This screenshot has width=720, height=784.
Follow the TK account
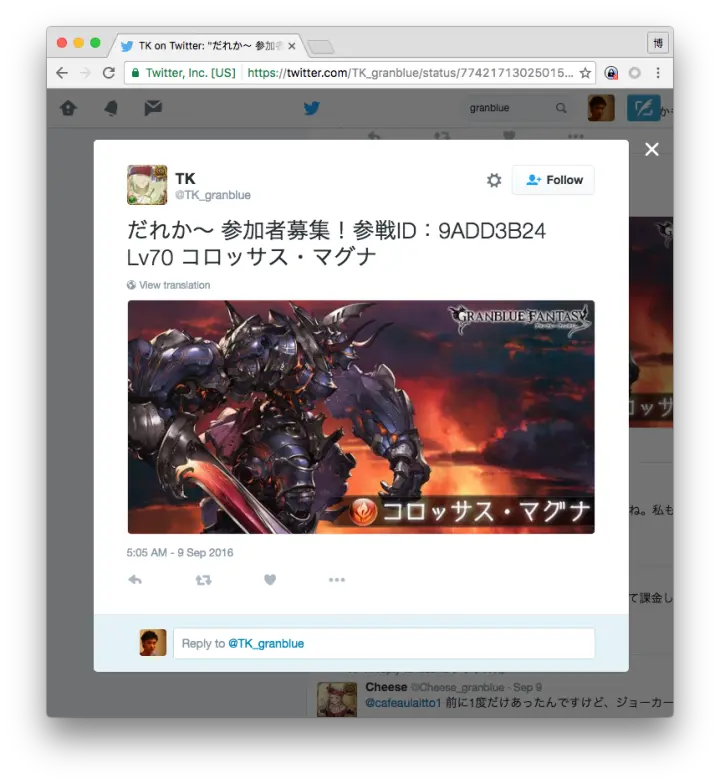coord(553,180)
